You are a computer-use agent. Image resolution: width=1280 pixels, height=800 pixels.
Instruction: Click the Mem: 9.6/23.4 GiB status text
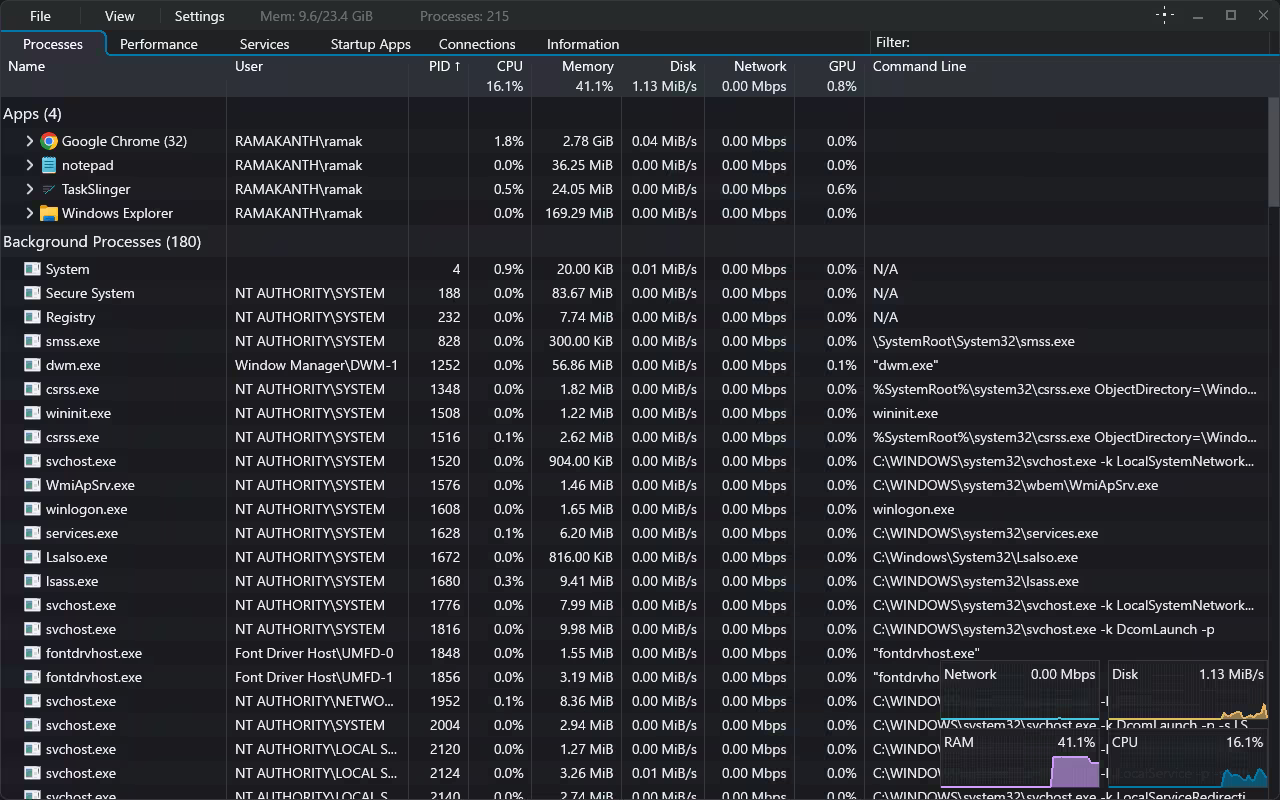(316, 16)
